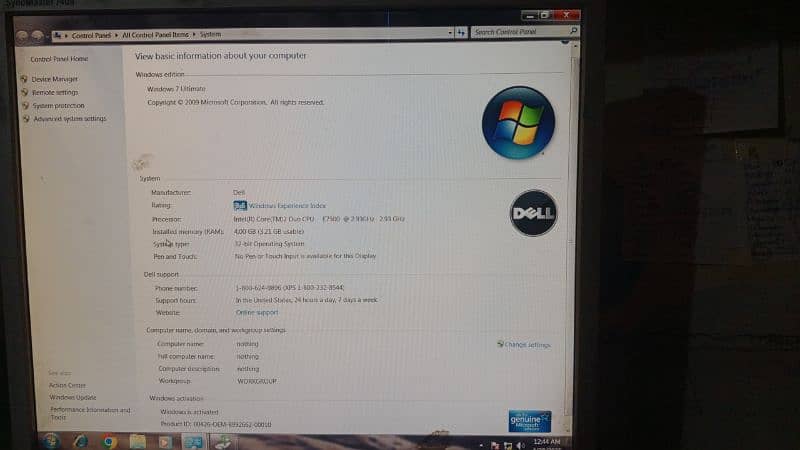The image size is (800, 450).
Task: Click the help icon below the search box
Action: tap(565, 42)
